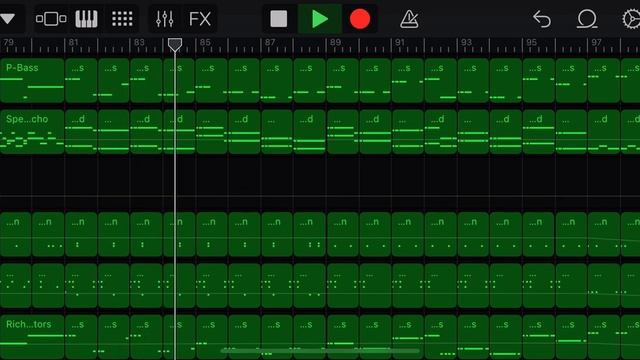Select the Rich...tors region
The height and width of the screenshot is (360, 640).
(x=32, y=337)
